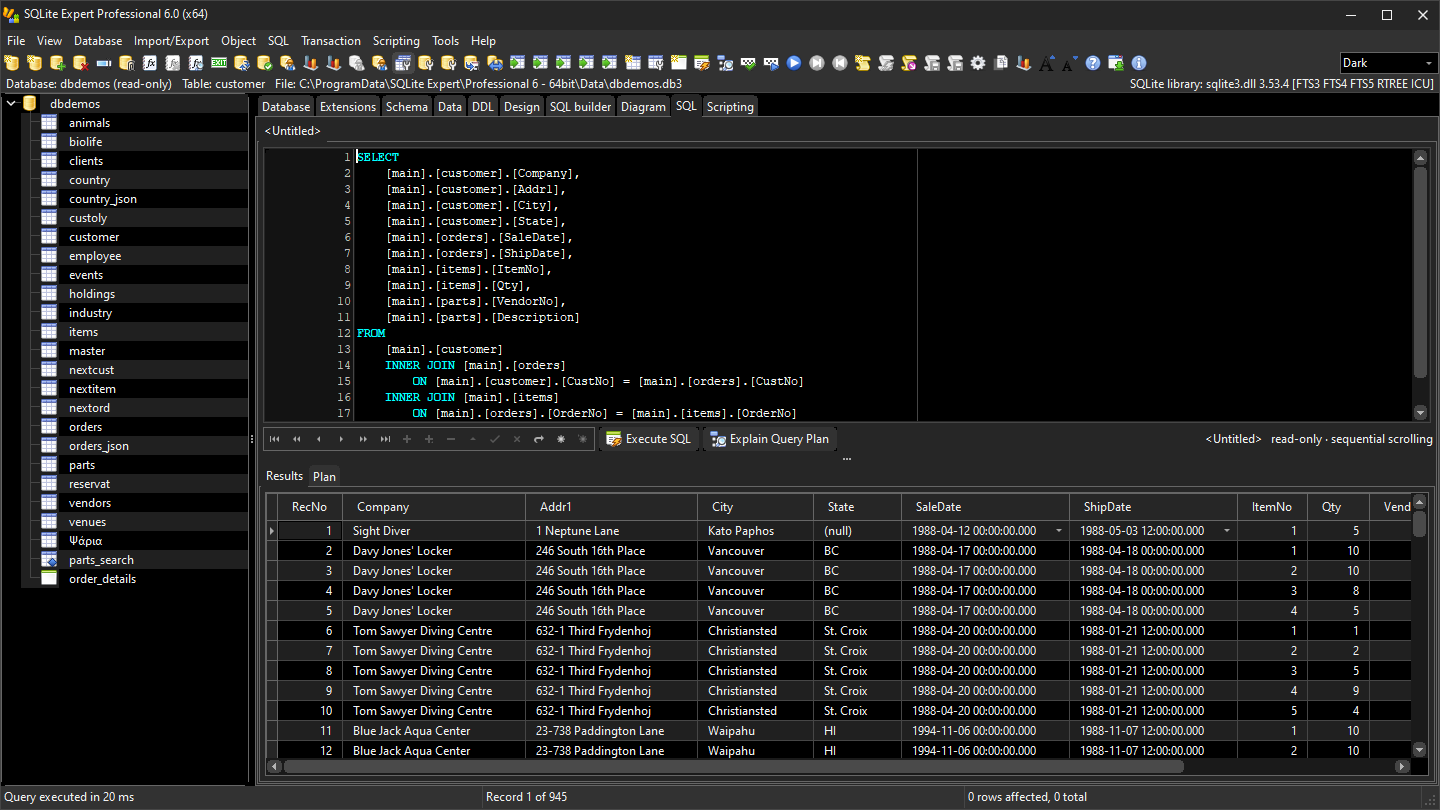Click the blue play button in main toolbar
Screen dimensions: 1440x810
pyautogui.click(x=794, y=63)
